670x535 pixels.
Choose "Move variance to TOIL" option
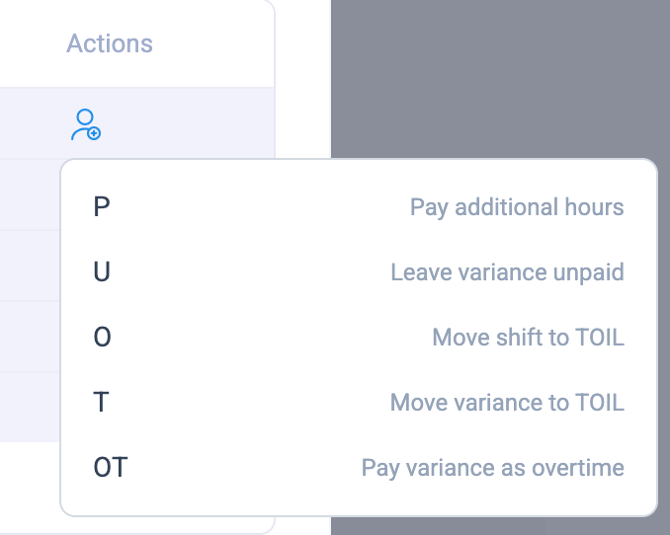pyautogui.click(x=507, y=403)
